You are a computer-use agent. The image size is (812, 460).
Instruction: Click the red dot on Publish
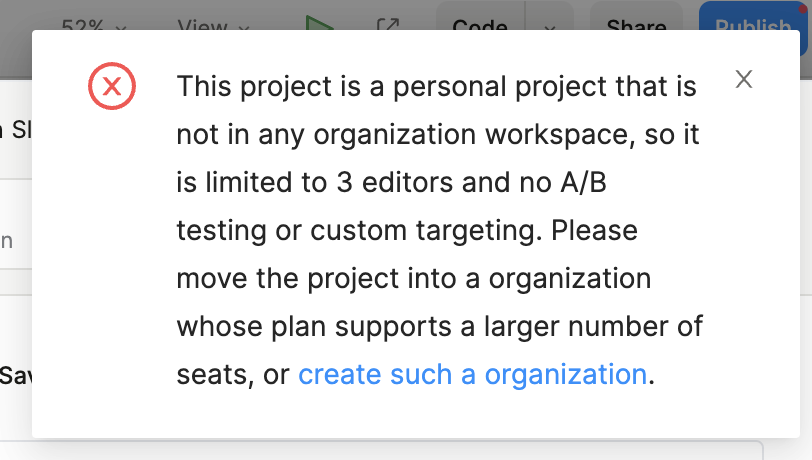(801, 4)
